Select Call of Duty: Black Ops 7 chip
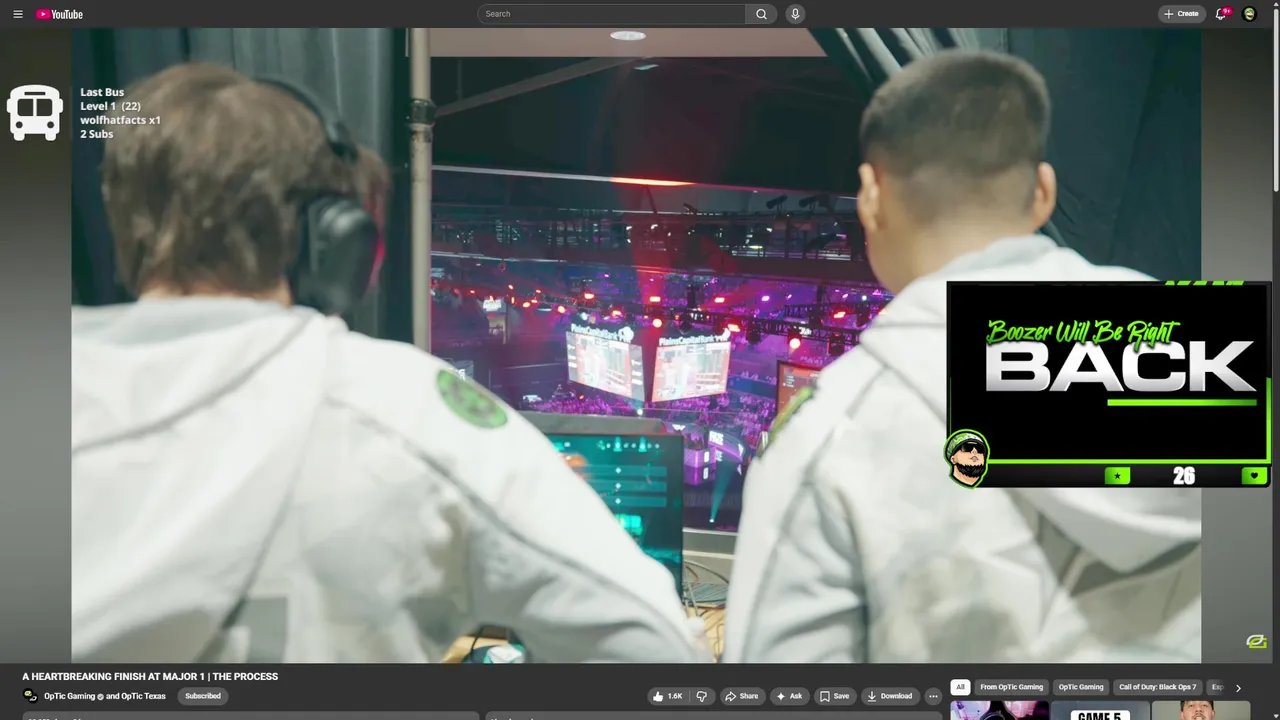This screenshot has height=720, width=1280. pyautogui.click(x=1157, y=687)
